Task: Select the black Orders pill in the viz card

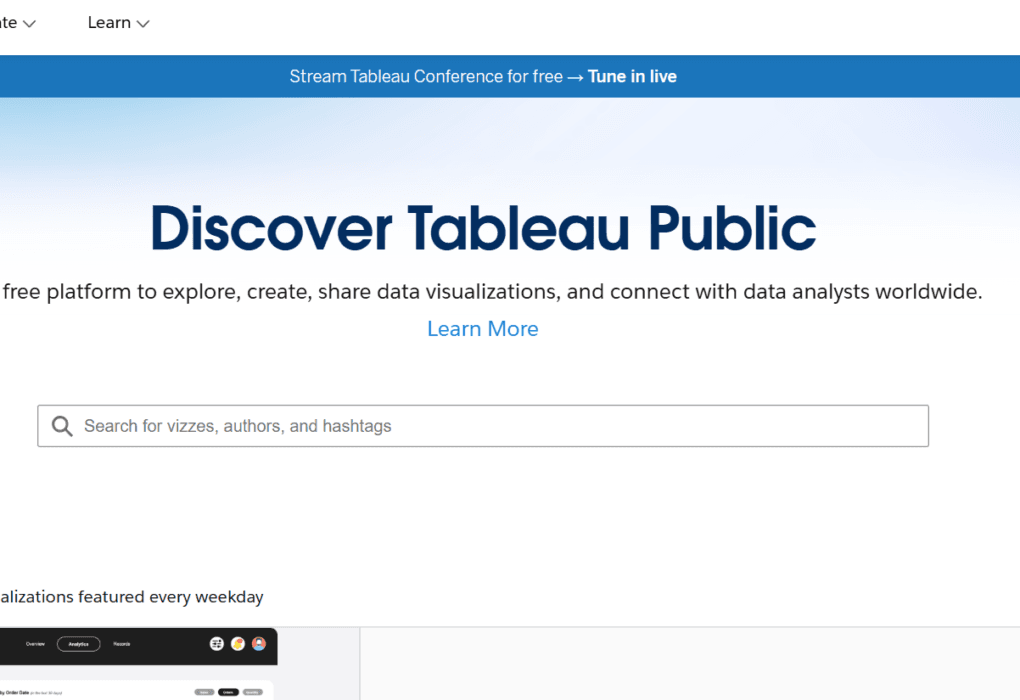Action: click(228, 692)
